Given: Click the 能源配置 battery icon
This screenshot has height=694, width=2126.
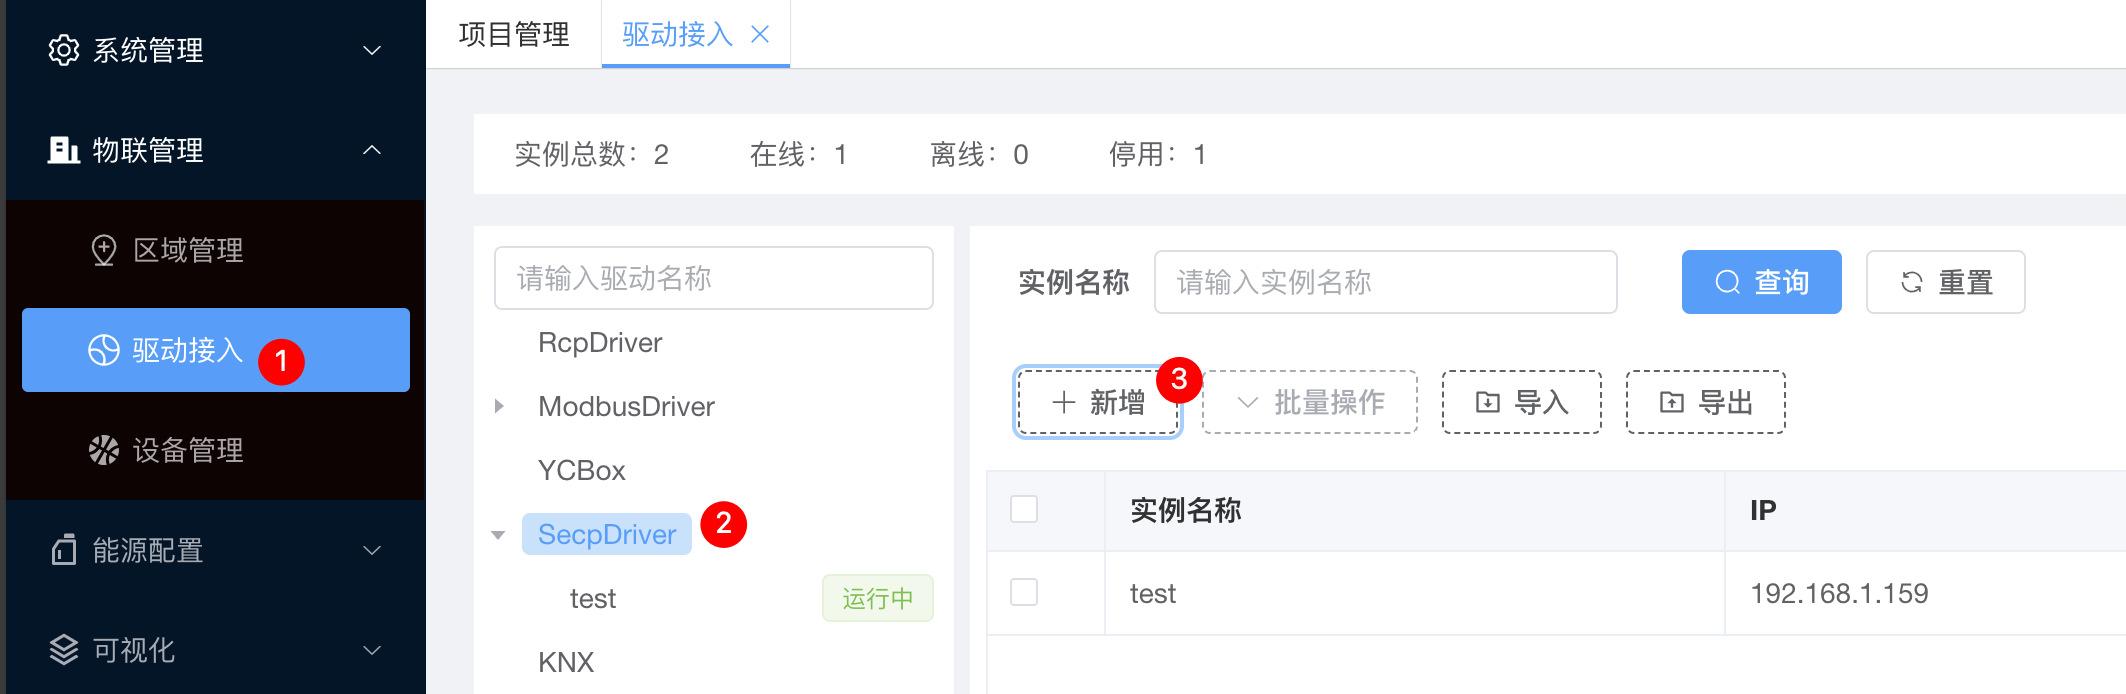Looking at the screenshot, I should point(64,550).
